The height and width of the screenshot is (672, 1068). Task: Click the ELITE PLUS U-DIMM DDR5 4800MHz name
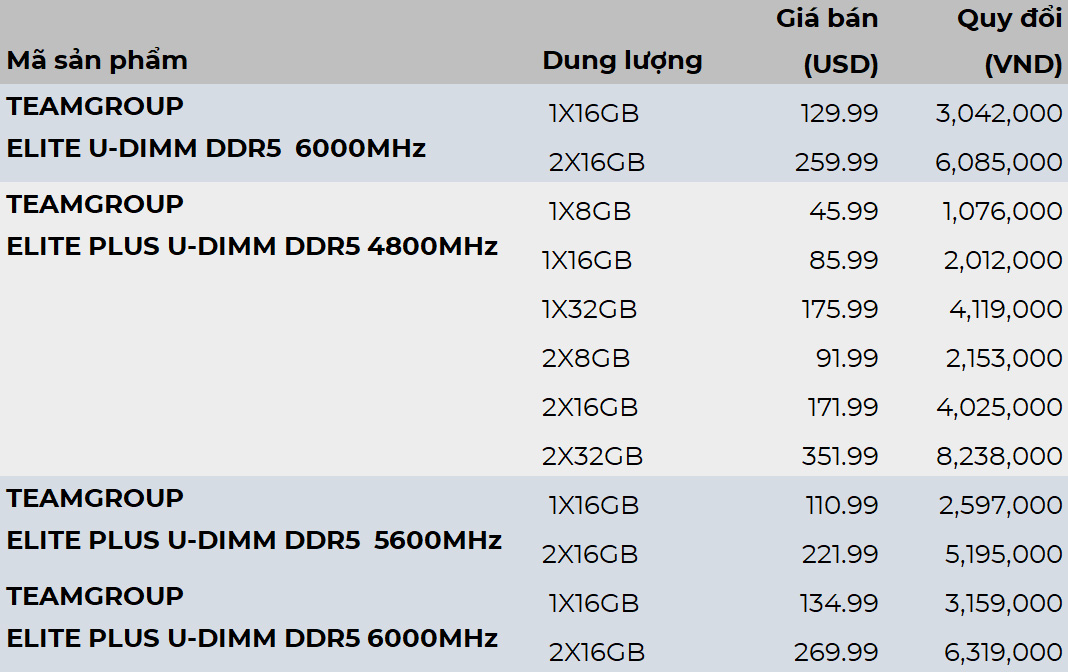(x=252, y=246)
